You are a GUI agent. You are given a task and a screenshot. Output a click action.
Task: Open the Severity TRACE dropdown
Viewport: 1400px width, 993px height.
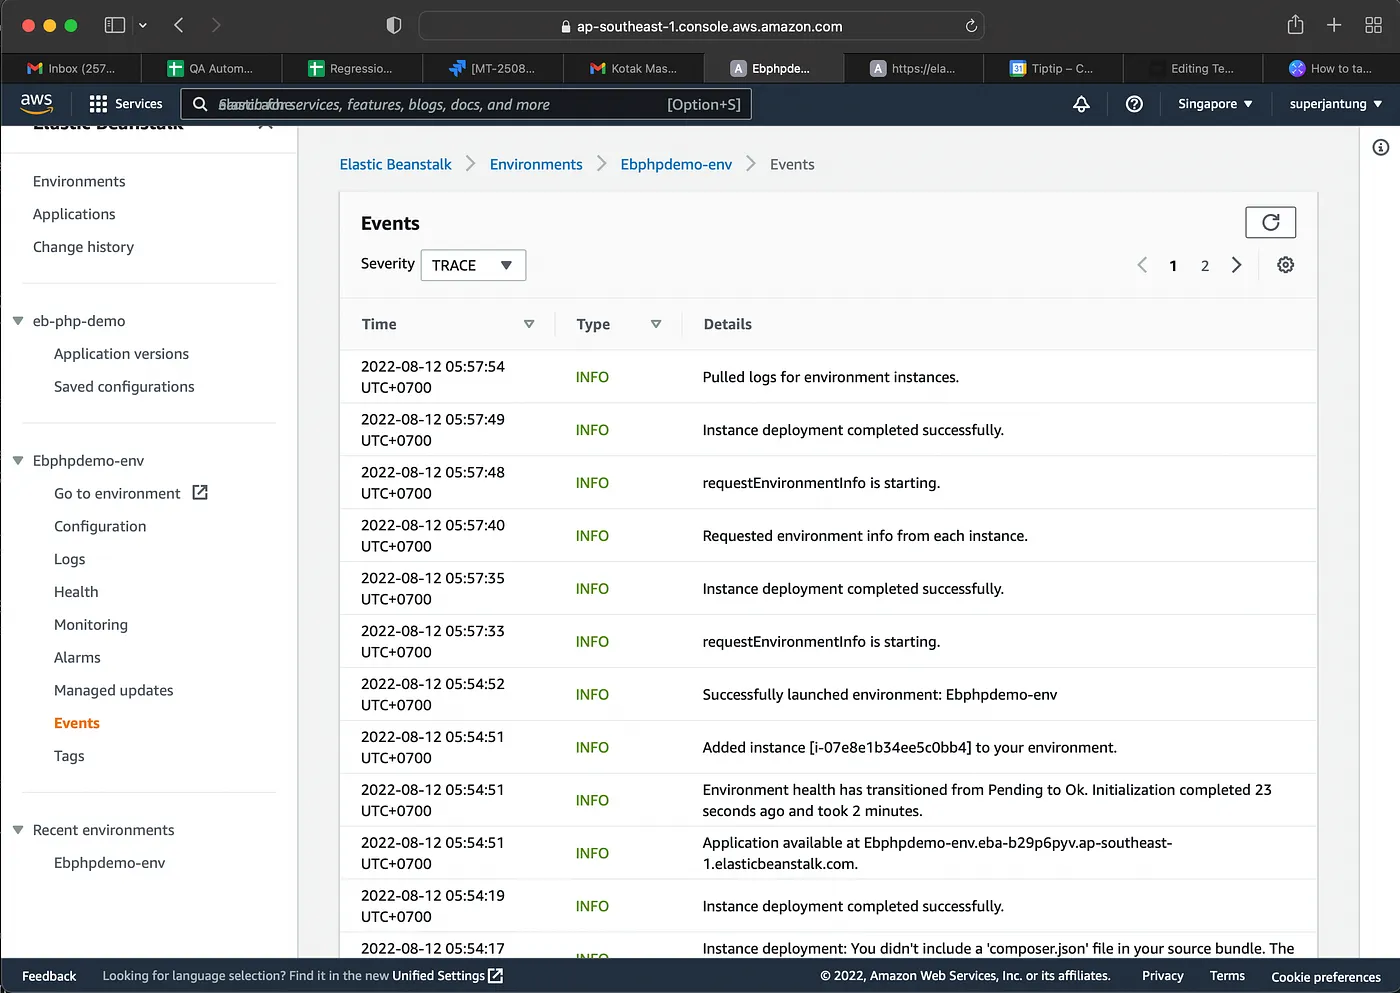point(473,265)
